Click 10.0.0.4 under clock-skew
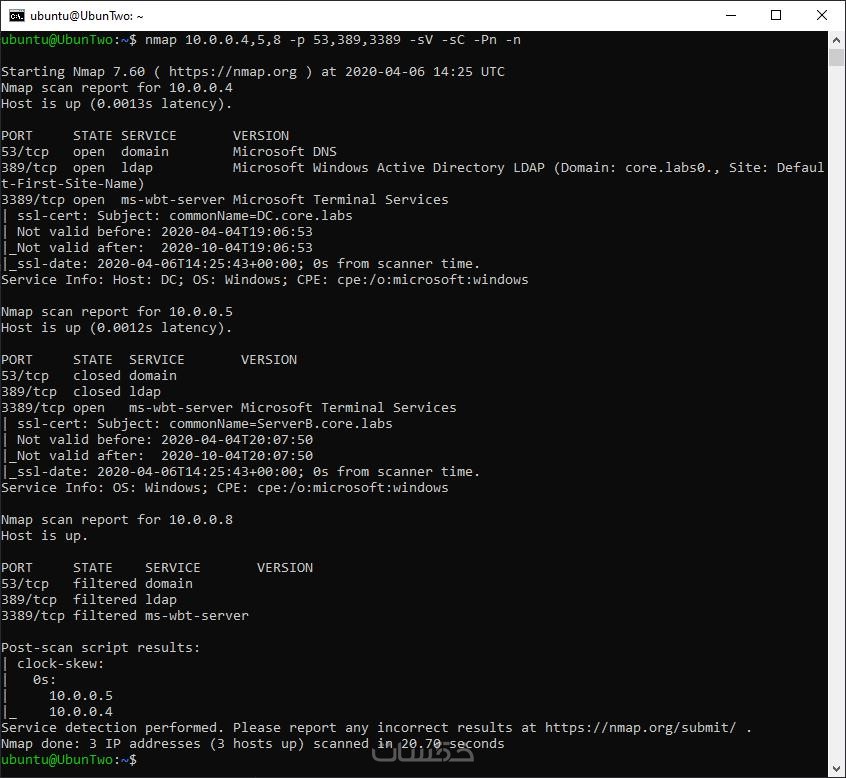This screenshot has height=778, width=846. (x=81, y=712)
